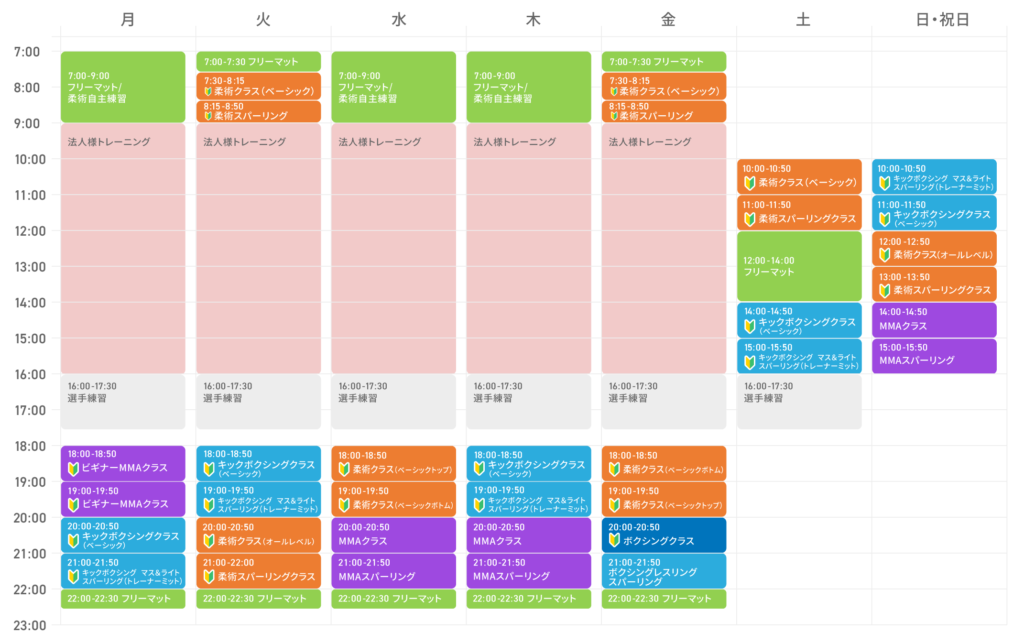Click beginner mark on Monday 18:00 ビギナーMMAクラス
The height and width of the screenshot is (644, 1024).
(73, 468)
